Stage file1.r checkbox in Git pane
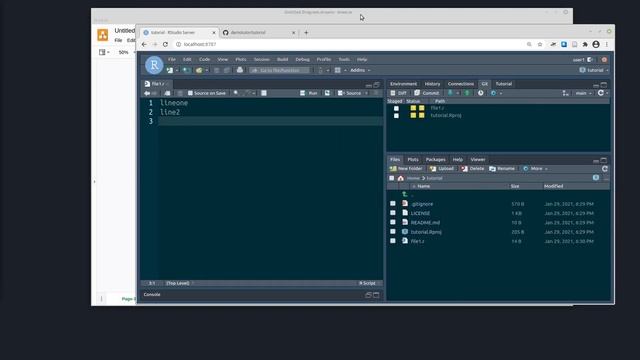 (396, 108)
